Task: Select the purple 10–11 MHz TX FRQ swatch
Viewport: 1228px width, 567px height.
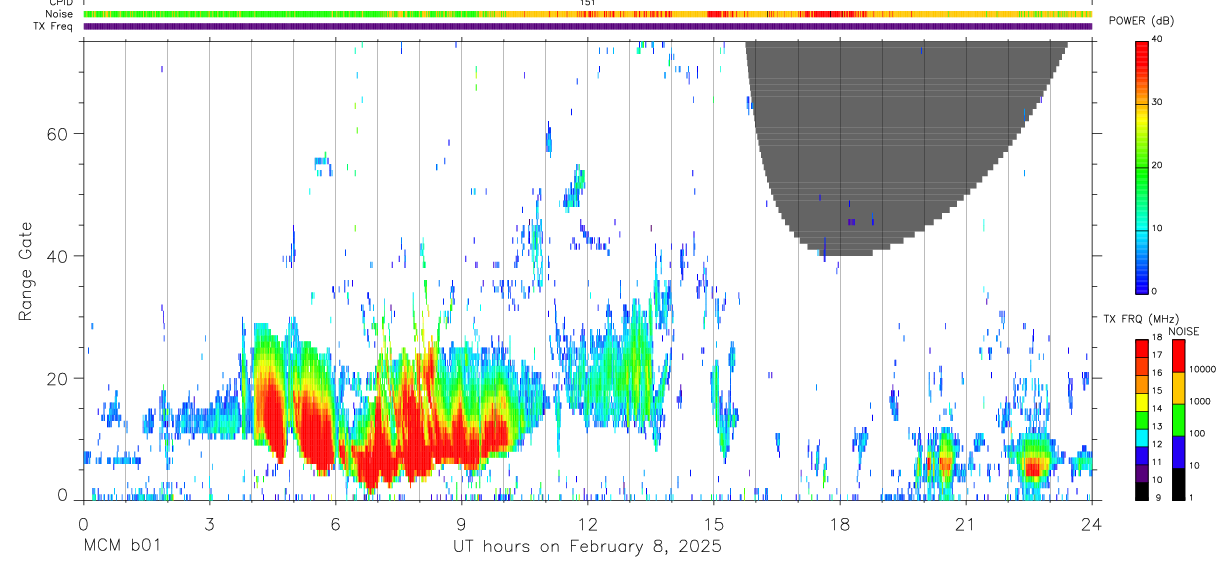Action: pyautogui.click(x=1141, y=473)
